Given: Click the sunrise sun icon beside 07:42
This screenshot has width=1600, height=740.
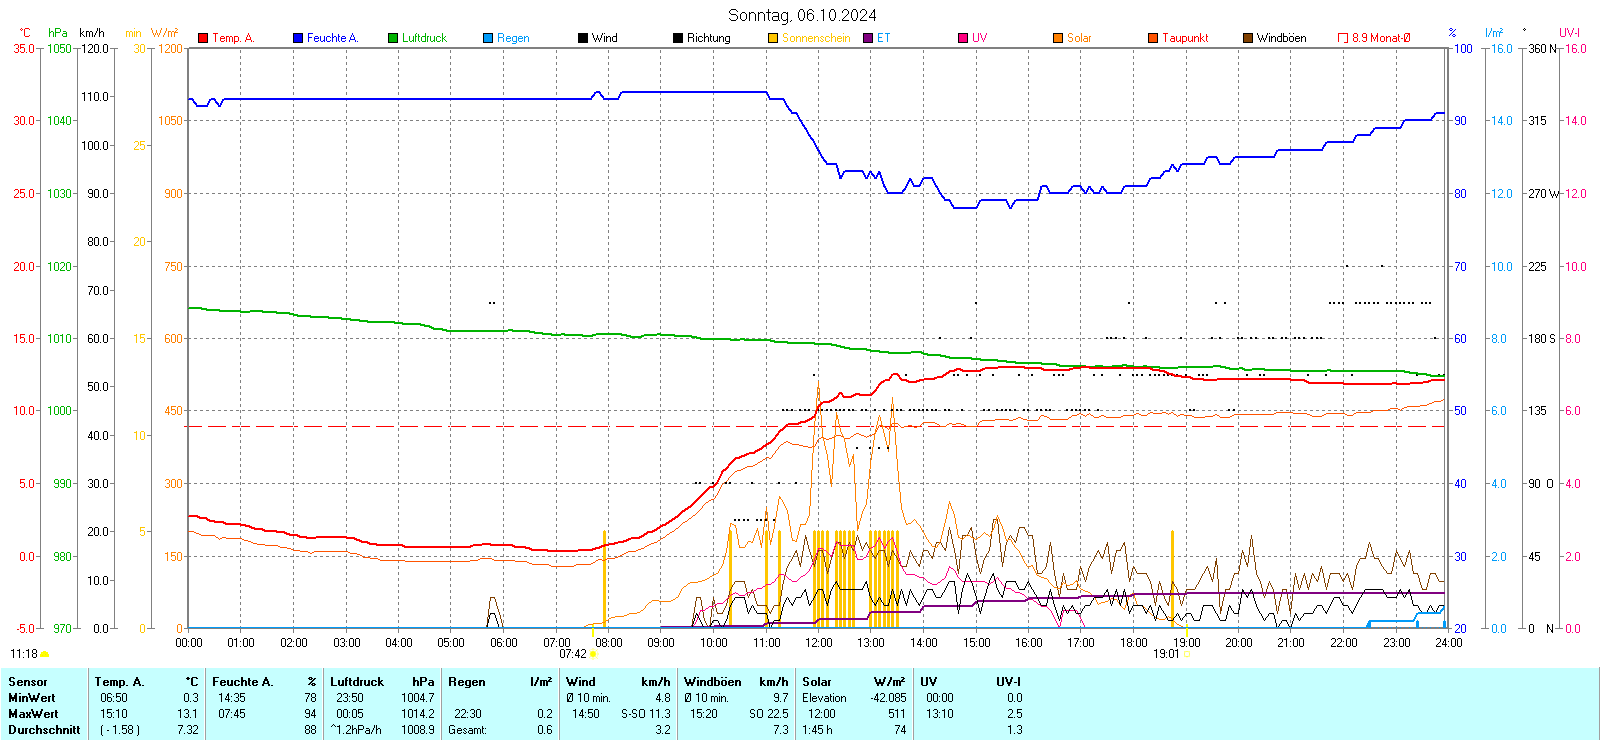Looking at the screenshot, I should pyautogui.click(x=593, y=654).
